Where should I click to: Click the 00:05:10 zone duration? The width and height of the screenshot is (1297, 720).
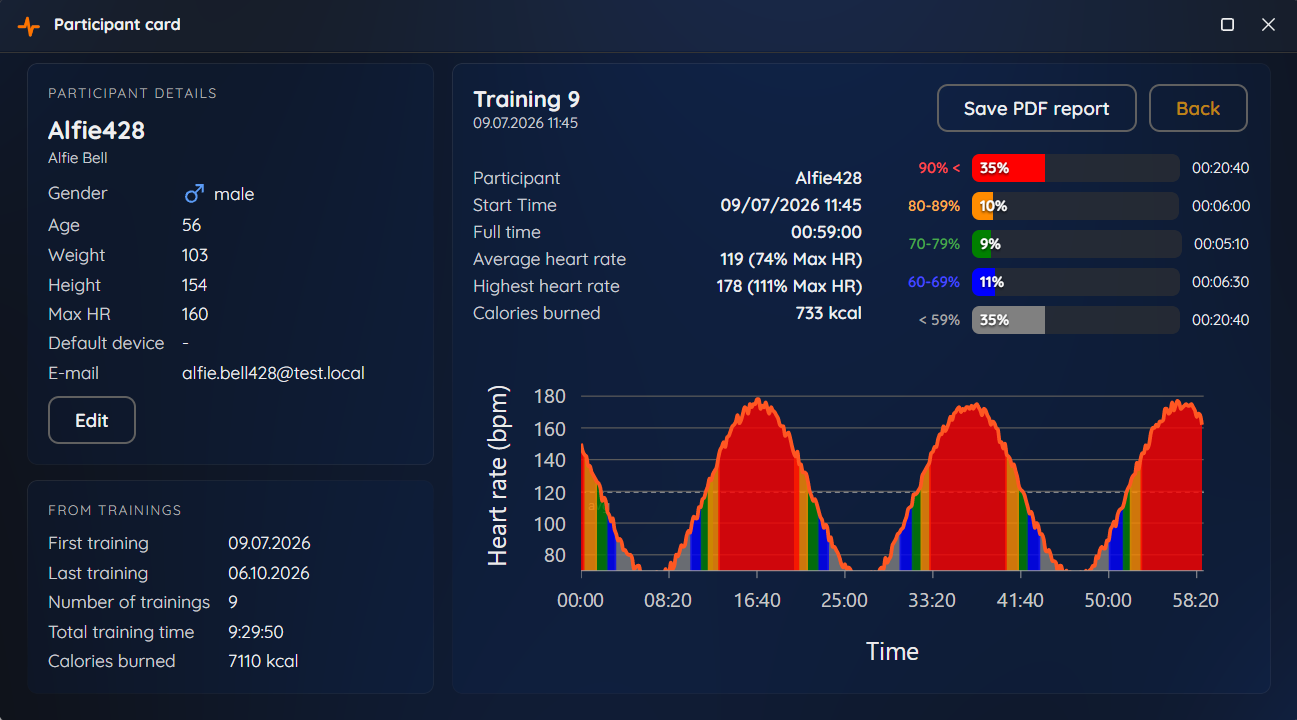pyautogui.click(x=1221, y=244)
